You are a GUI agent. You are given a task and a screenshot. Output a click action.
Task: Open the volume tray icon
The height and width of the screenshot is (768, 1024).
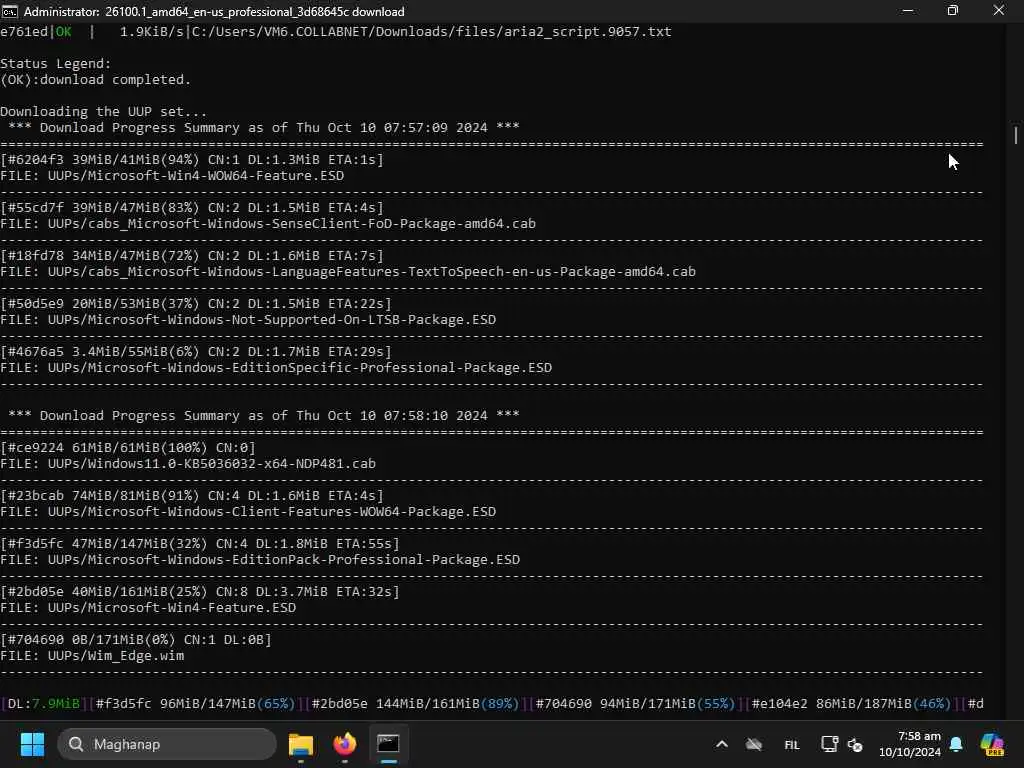[855, 744]
